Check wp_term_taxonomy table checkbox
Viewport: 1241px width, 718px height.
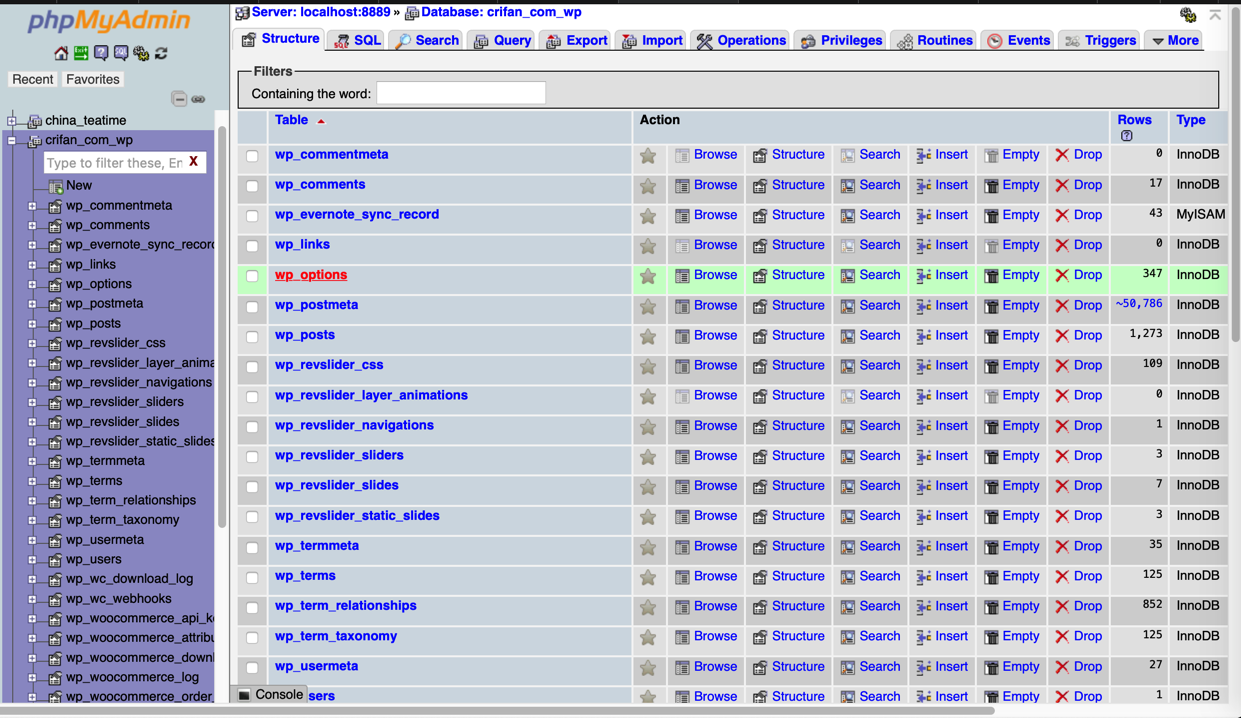tap(252, 637)
